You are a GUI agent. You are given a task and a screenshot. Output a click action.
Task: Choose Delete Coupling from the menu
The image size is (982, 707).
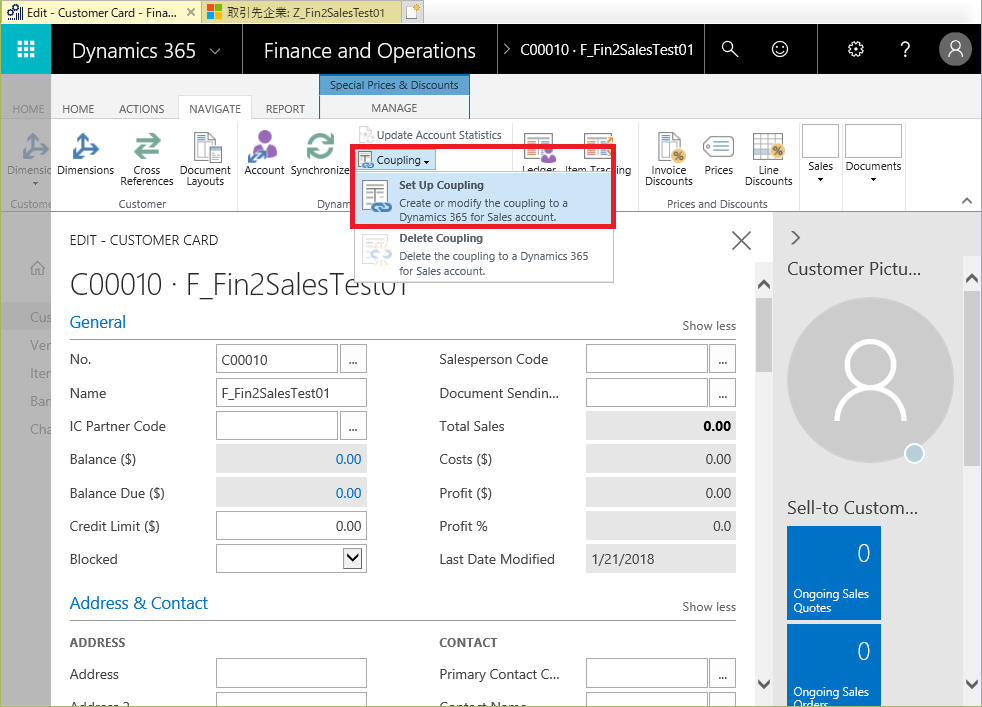pyautogui.click(x=484, y=254)
